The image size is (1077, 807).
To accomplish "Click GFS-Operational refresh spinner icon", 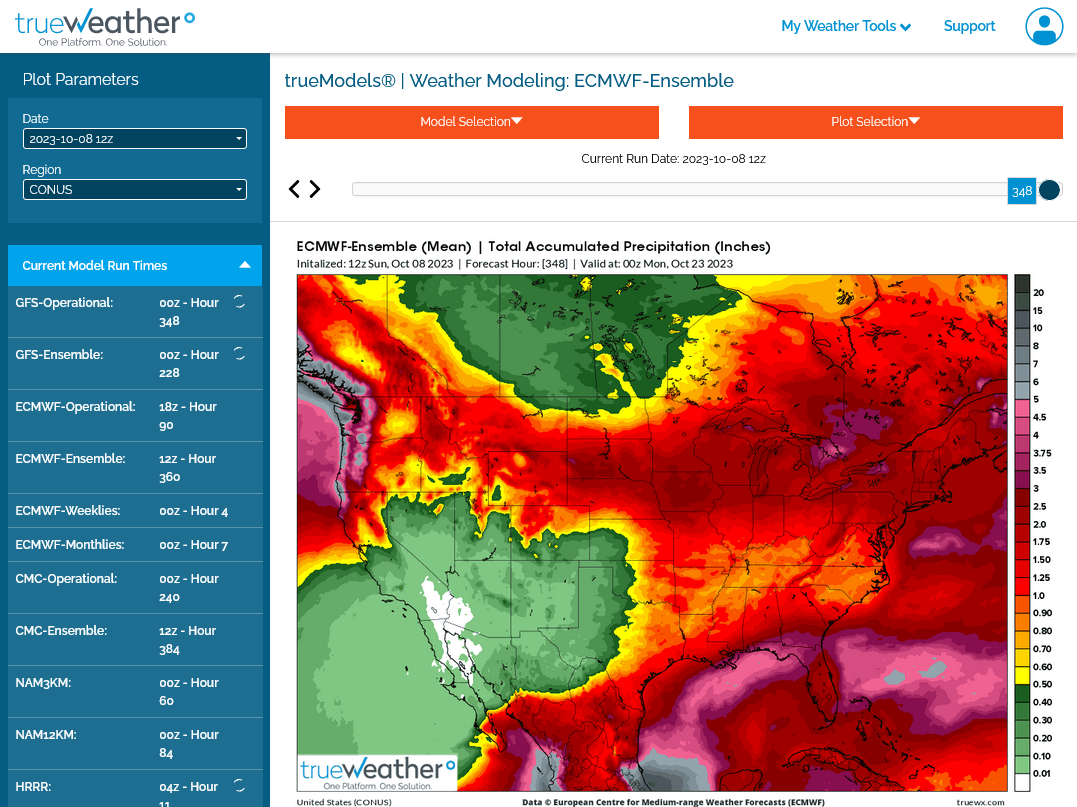I will (x=239, y=302).
